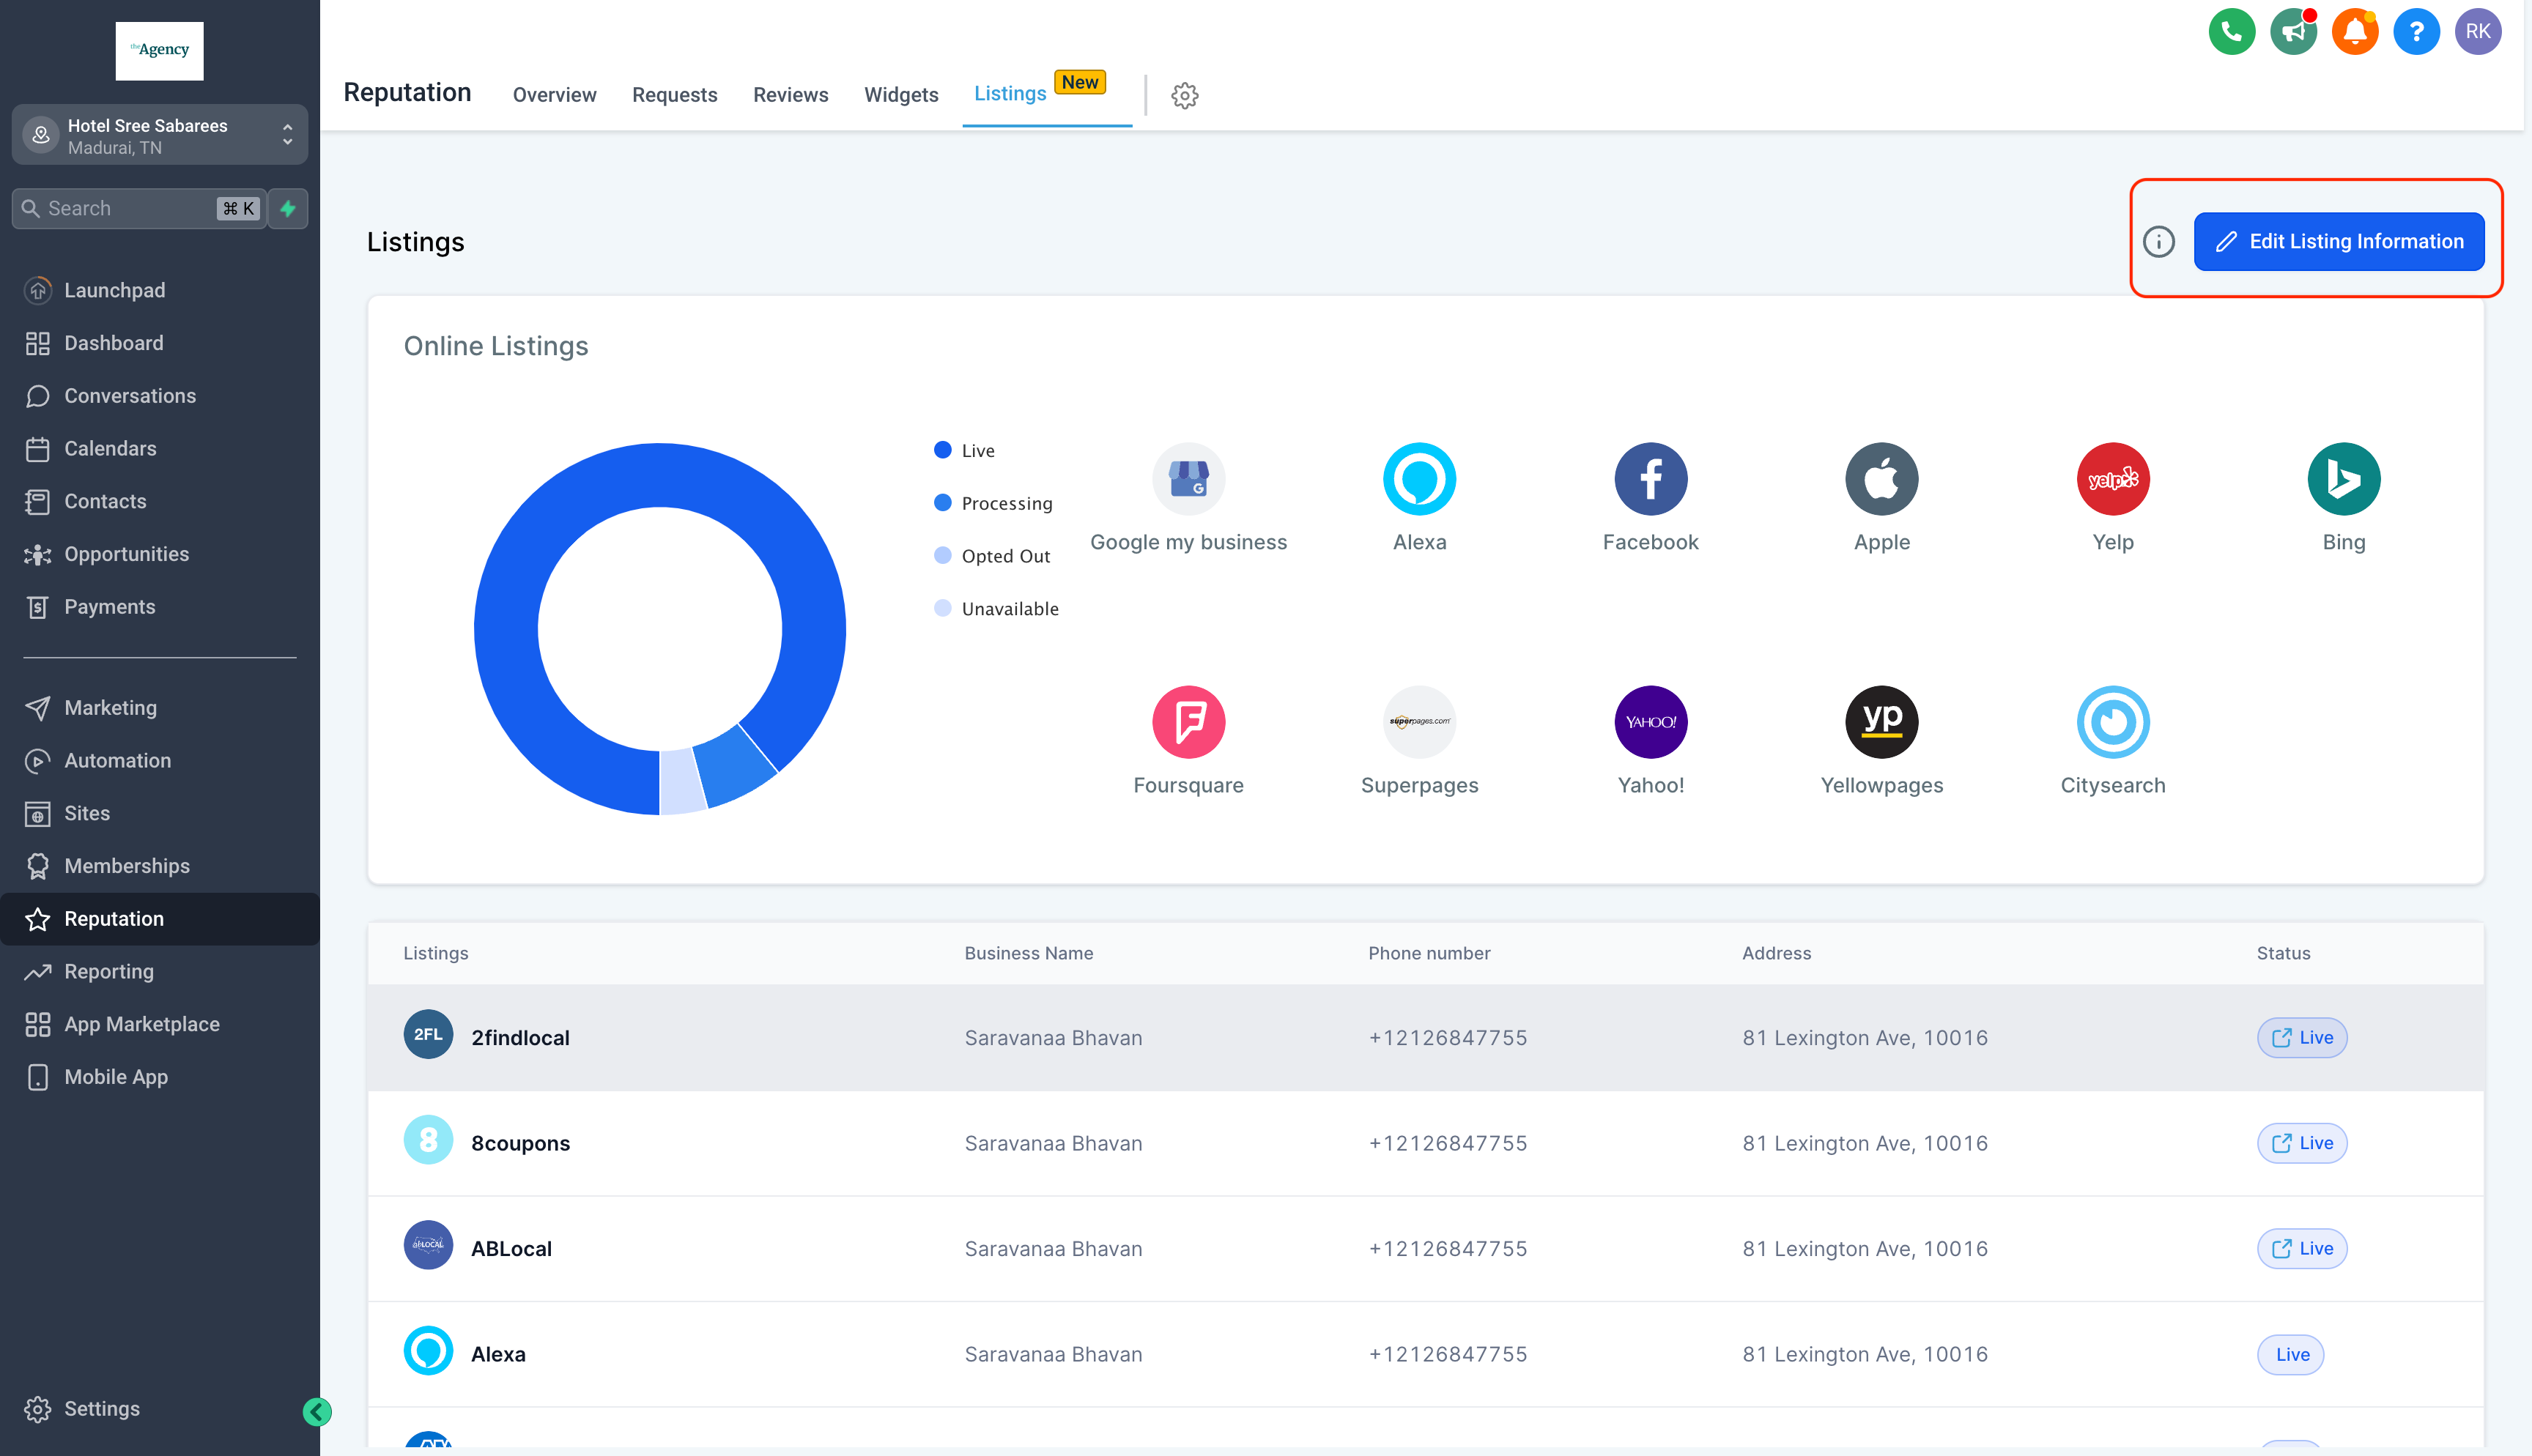Click the Status column header
Viewport: 2532px width, 1456px height.
[2283, 953]
